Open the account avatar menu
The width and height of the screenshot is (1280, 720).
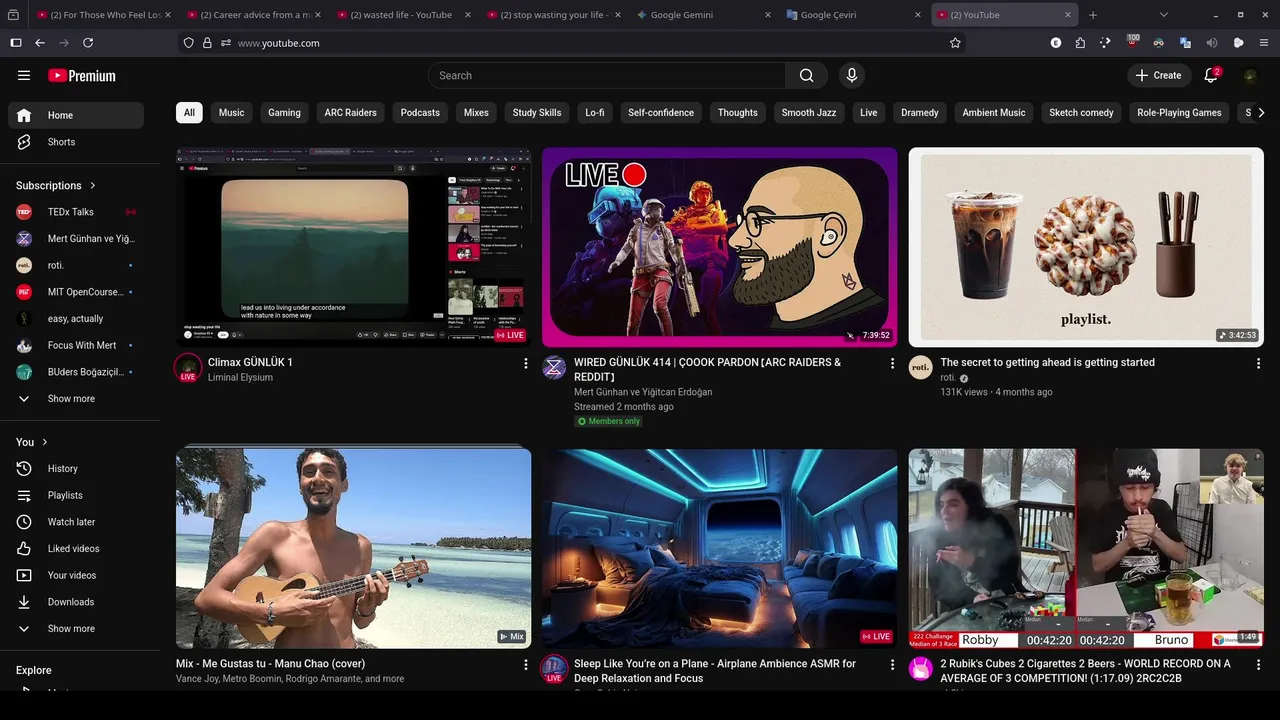point(1250,75)
